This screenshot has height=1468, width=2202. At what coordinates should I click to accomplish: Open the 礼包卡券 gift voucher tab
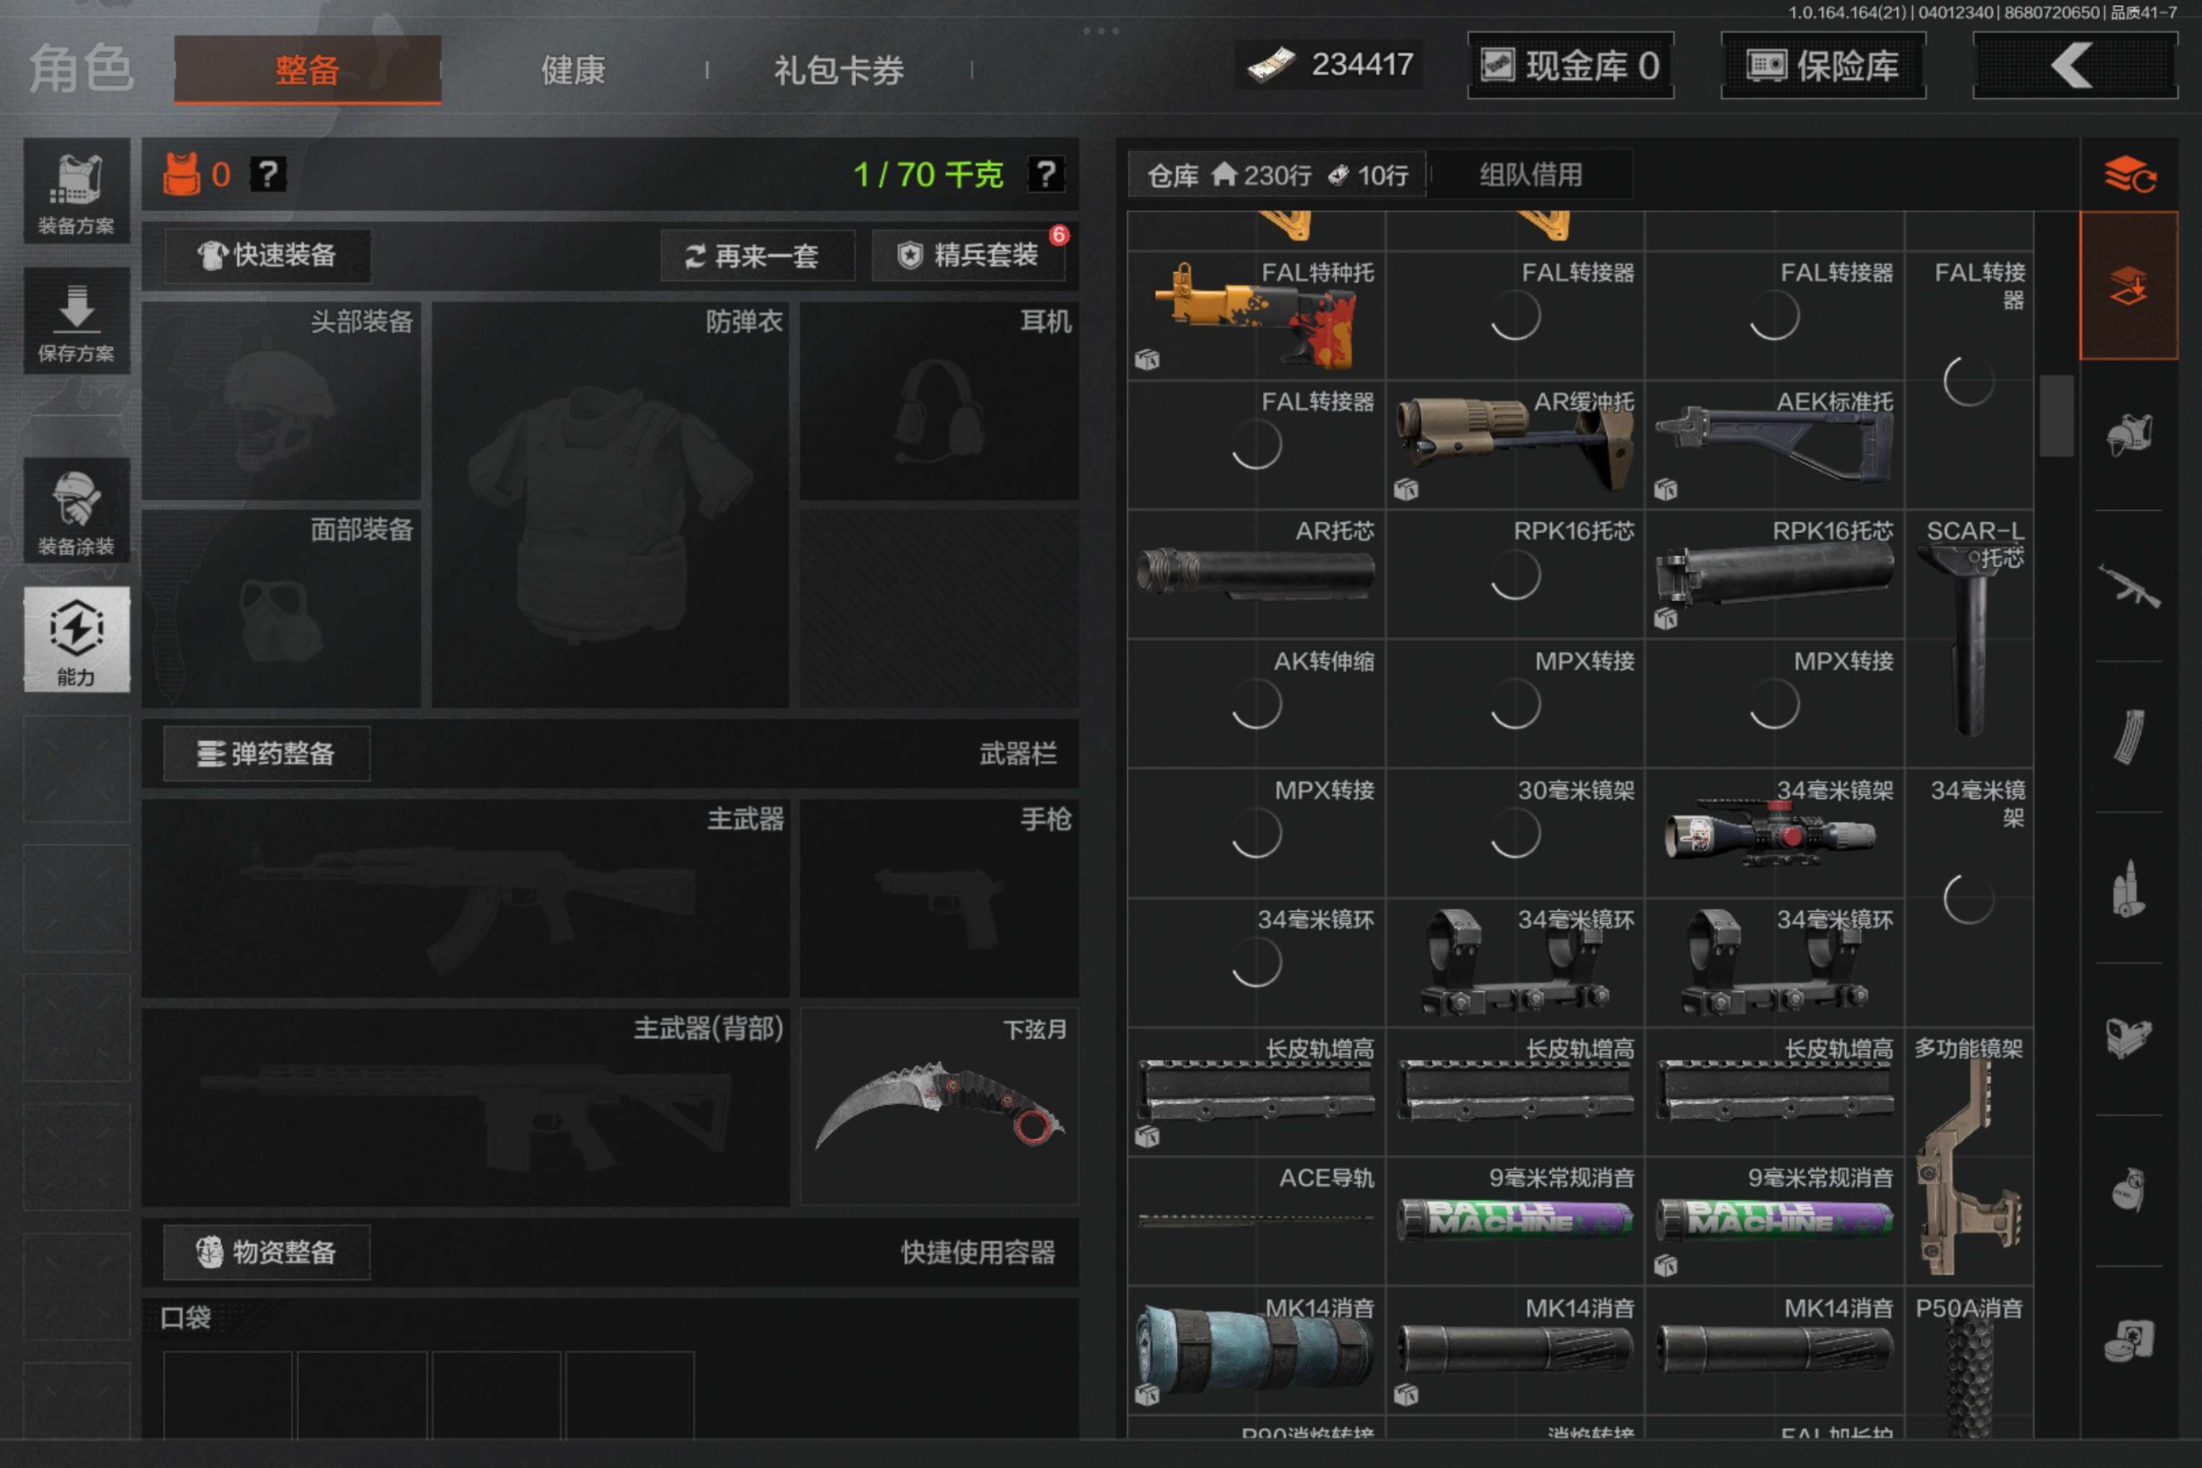click(838, 70)
